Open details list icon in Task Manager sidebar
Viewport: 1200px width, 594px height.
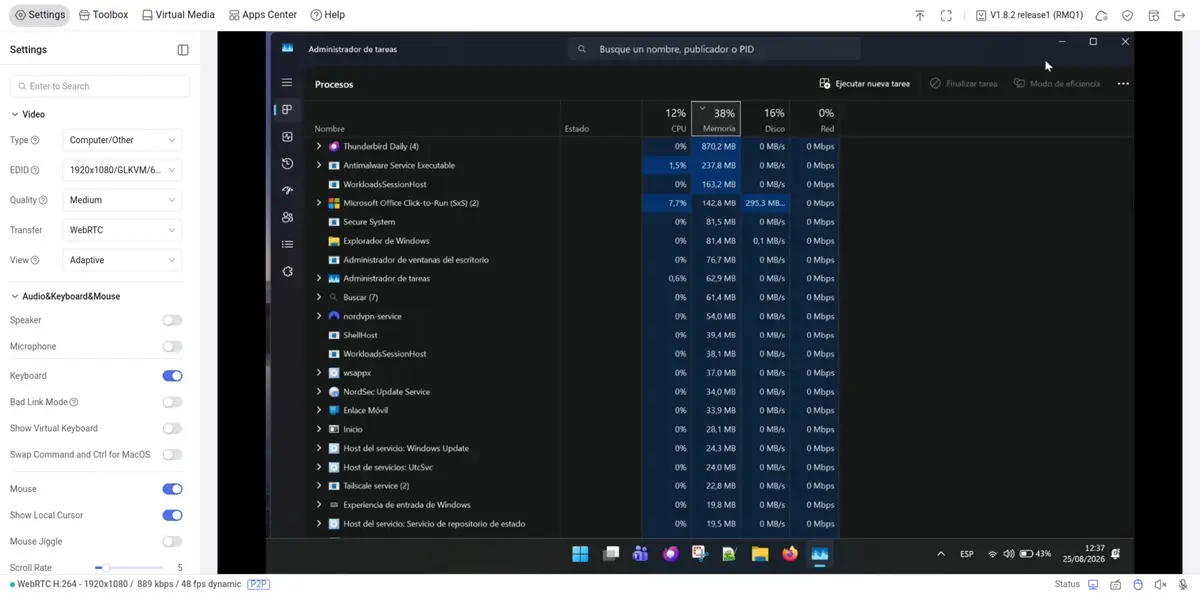coord(287,244)
